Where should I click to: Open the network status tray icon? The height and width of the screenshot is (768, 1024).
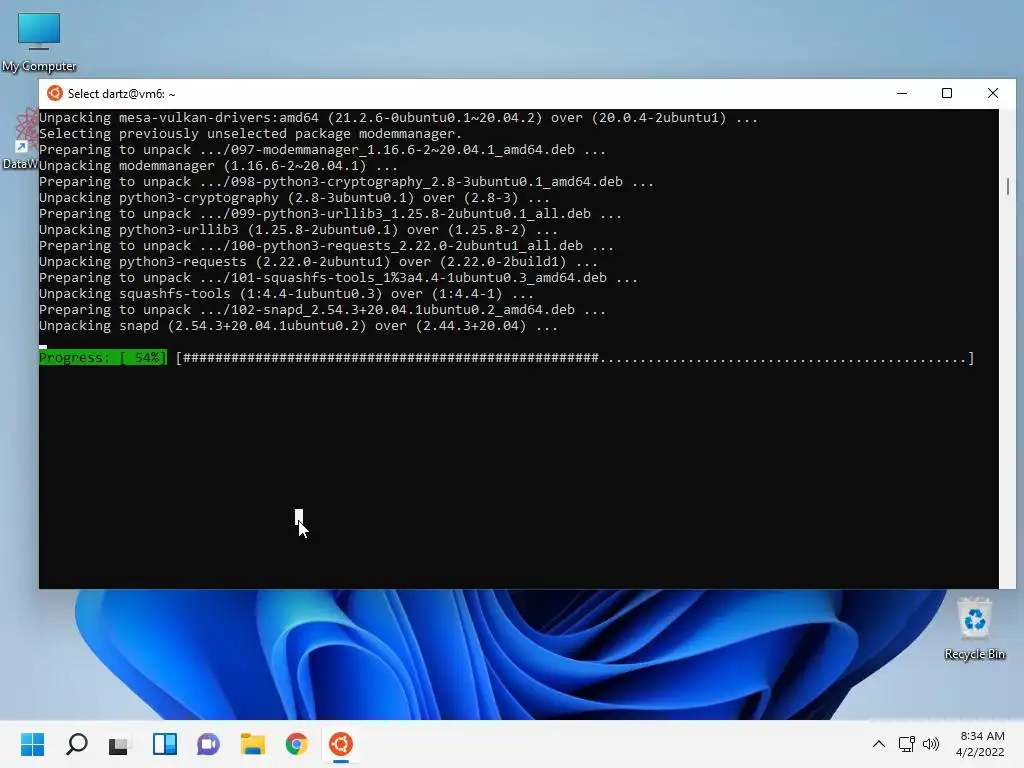(x=906, y=744)
